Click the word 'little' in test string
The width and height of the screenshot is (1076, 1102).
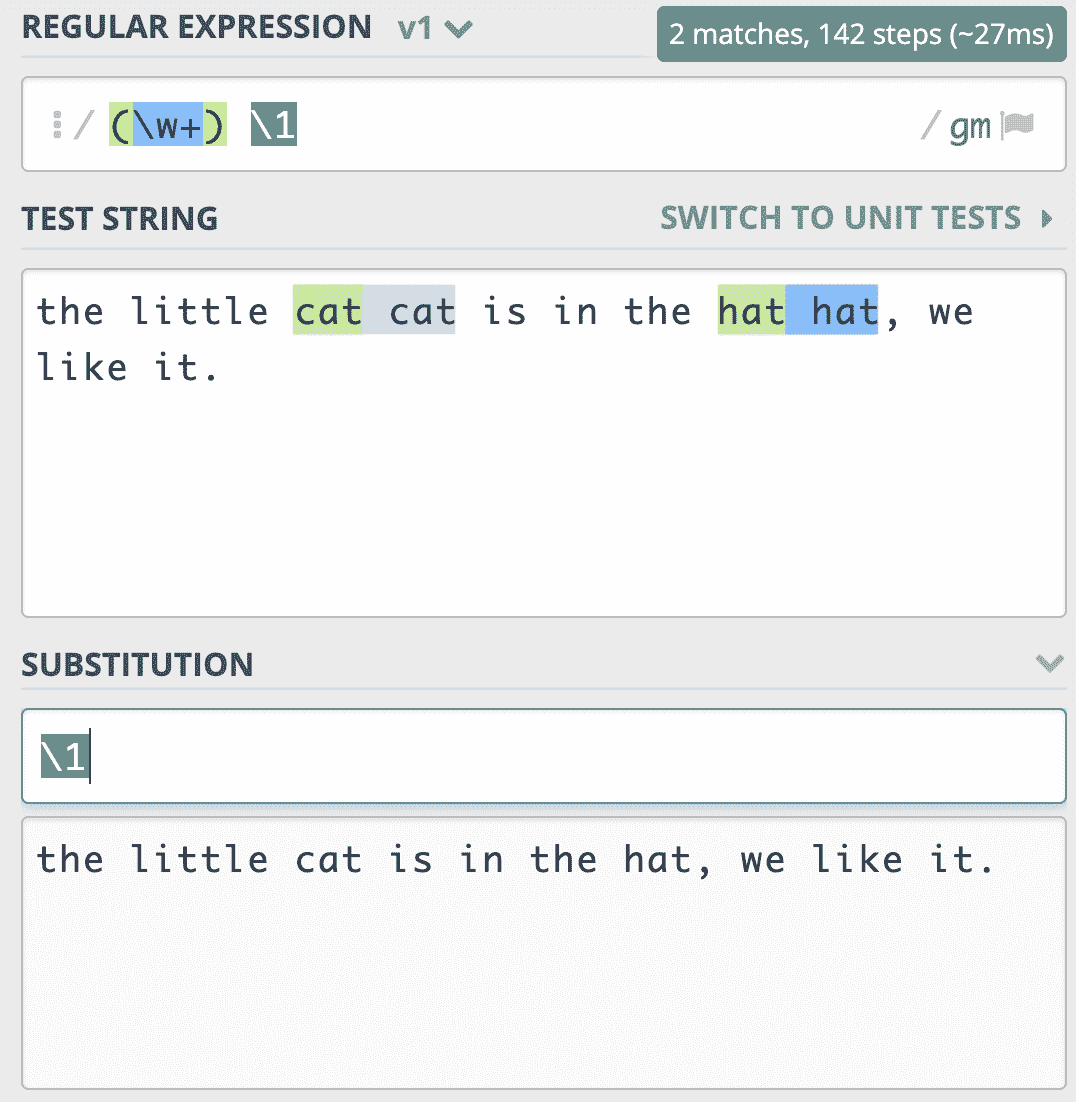click(200, 312)
